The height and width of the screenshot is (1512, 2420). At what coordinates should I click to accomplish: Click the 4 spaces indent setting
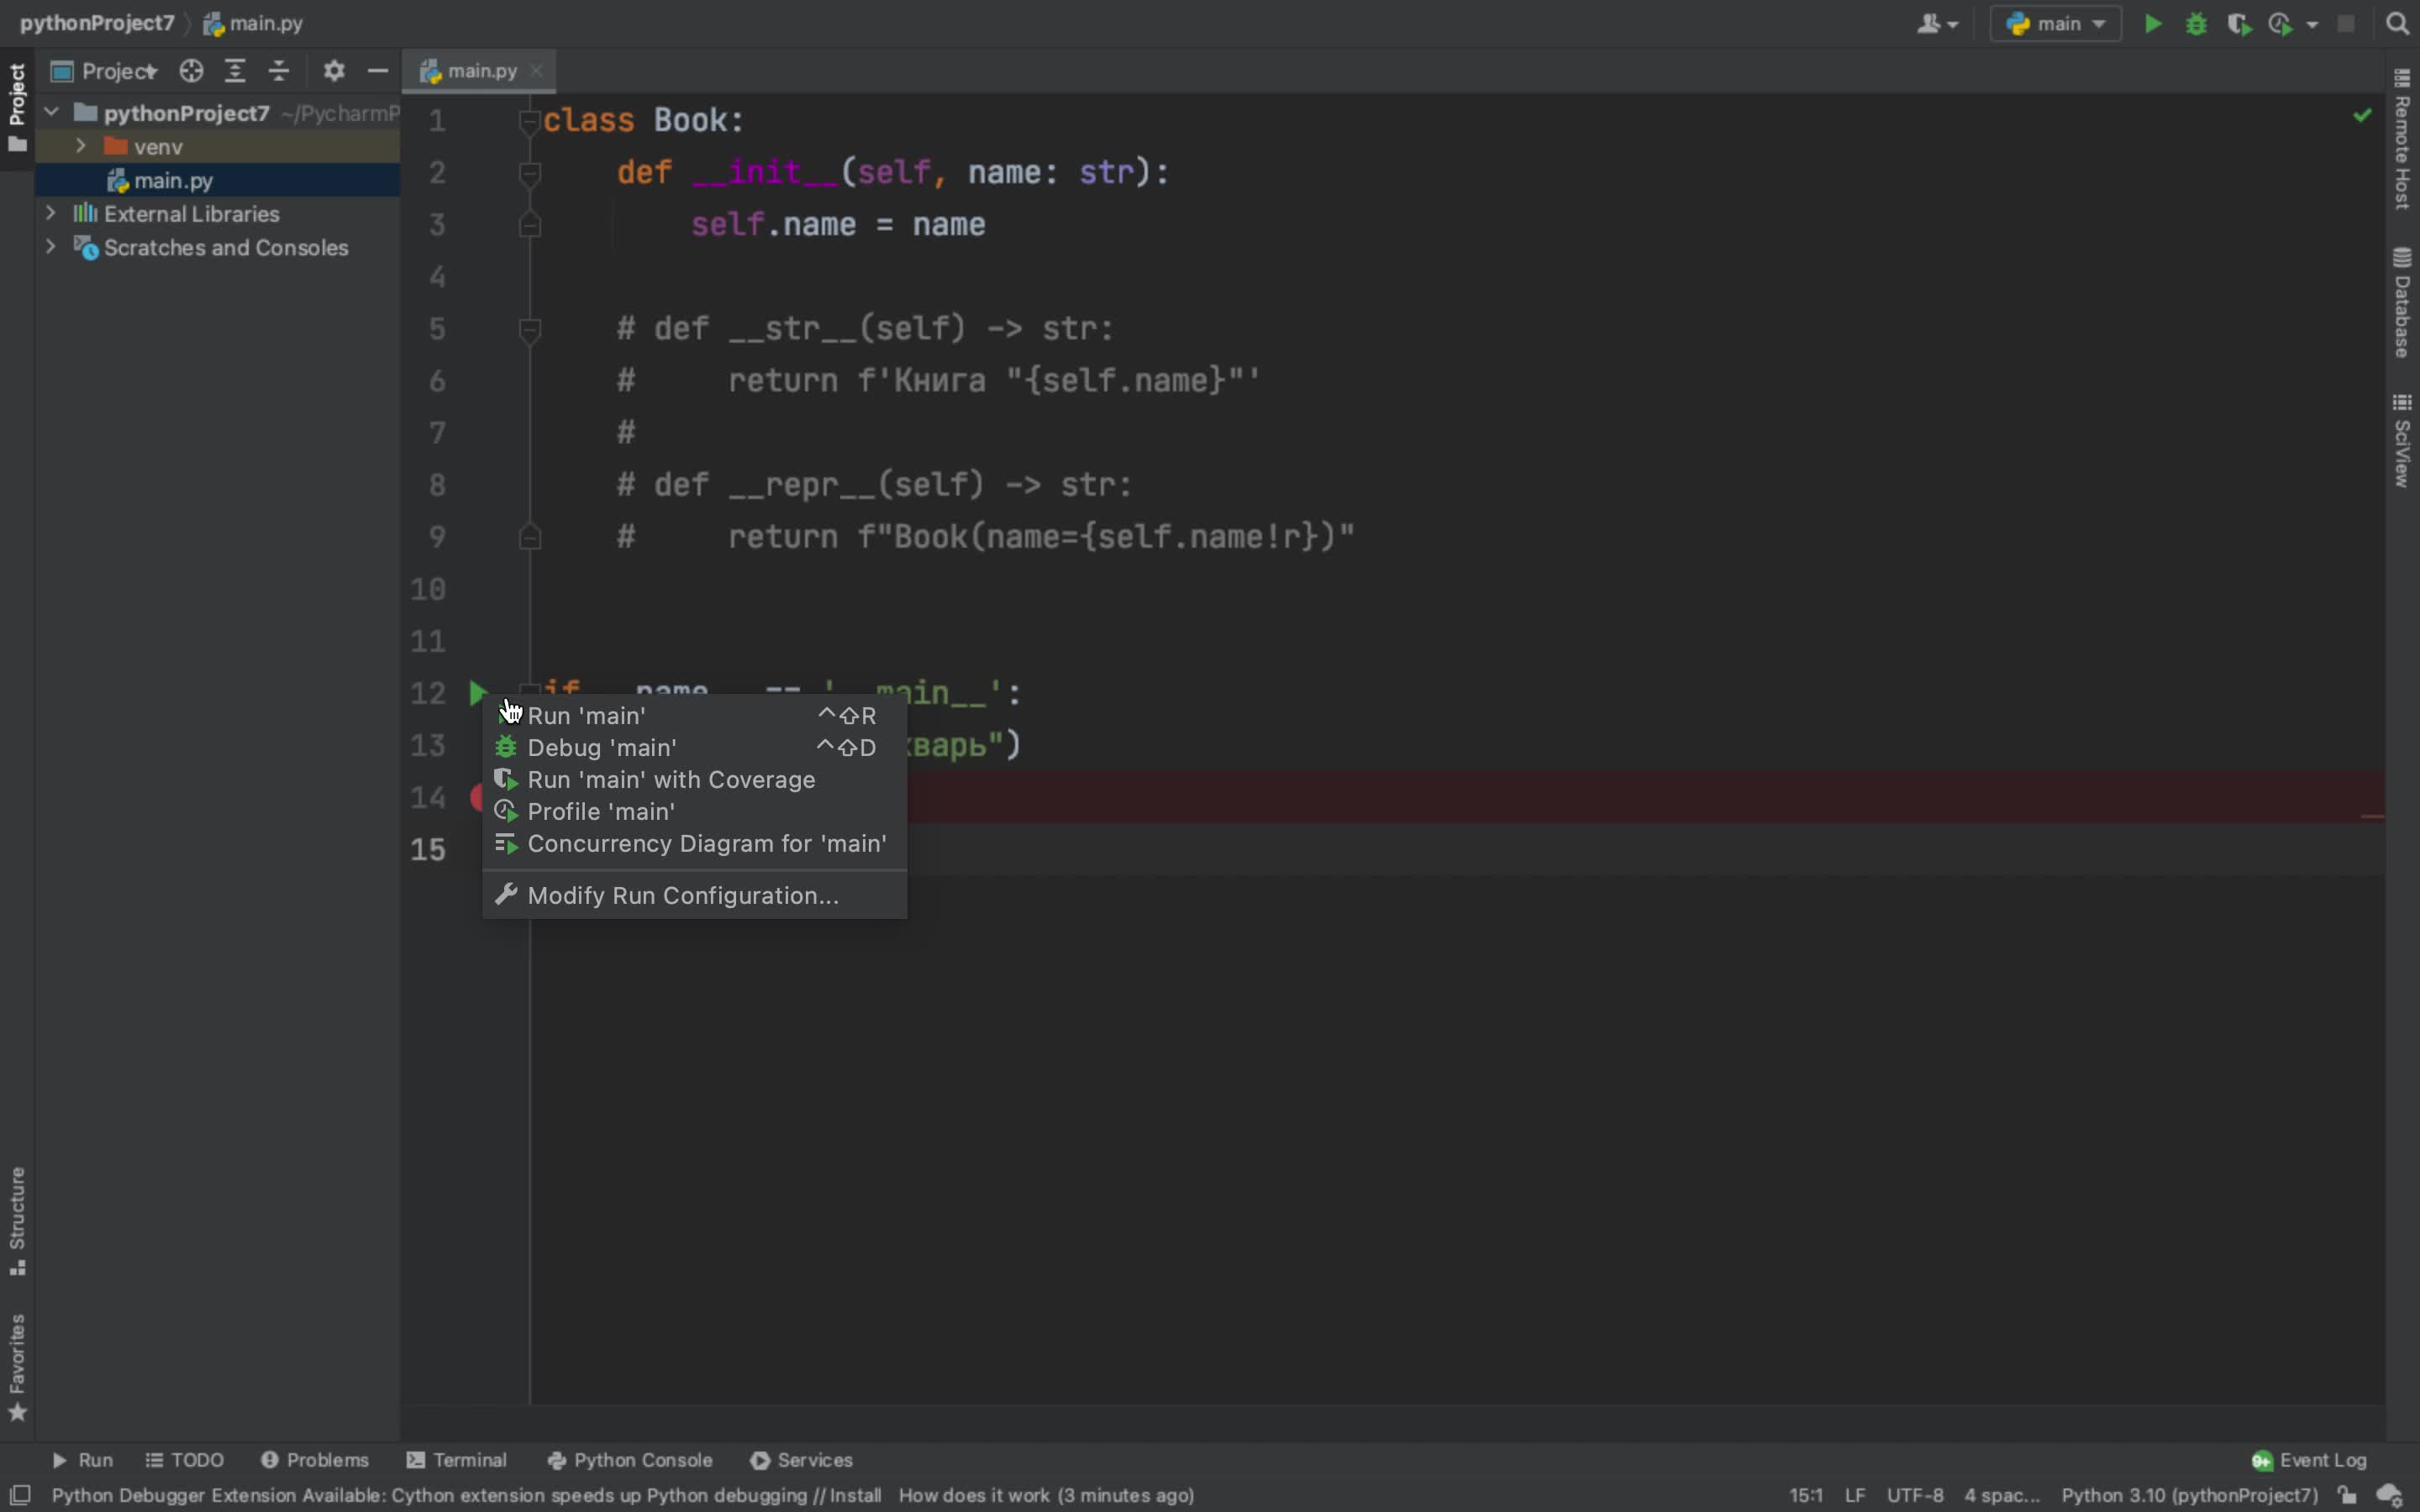pyautogui.click(x=2001, y=1495)
